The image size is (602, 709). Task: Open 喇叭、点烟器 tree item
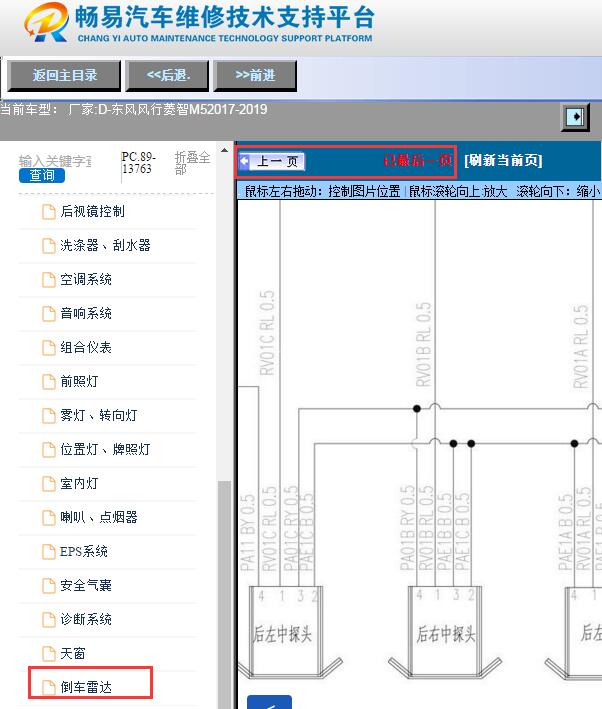[99, 517]
